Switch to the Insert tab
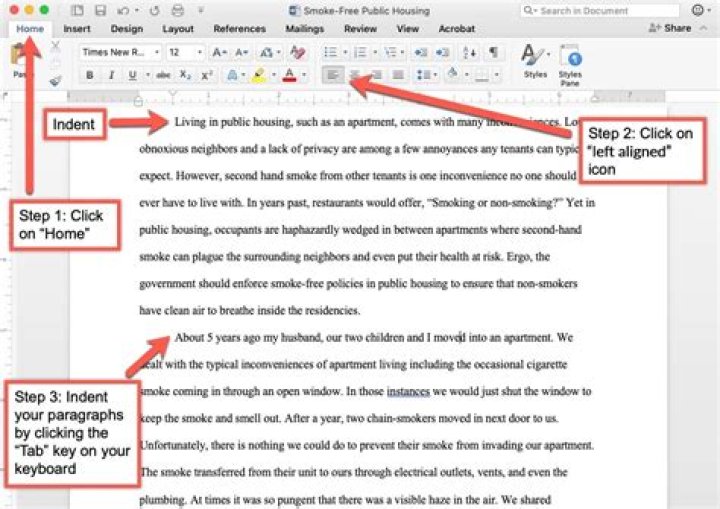Screen dimensions: 720x509 click(76, 29)
